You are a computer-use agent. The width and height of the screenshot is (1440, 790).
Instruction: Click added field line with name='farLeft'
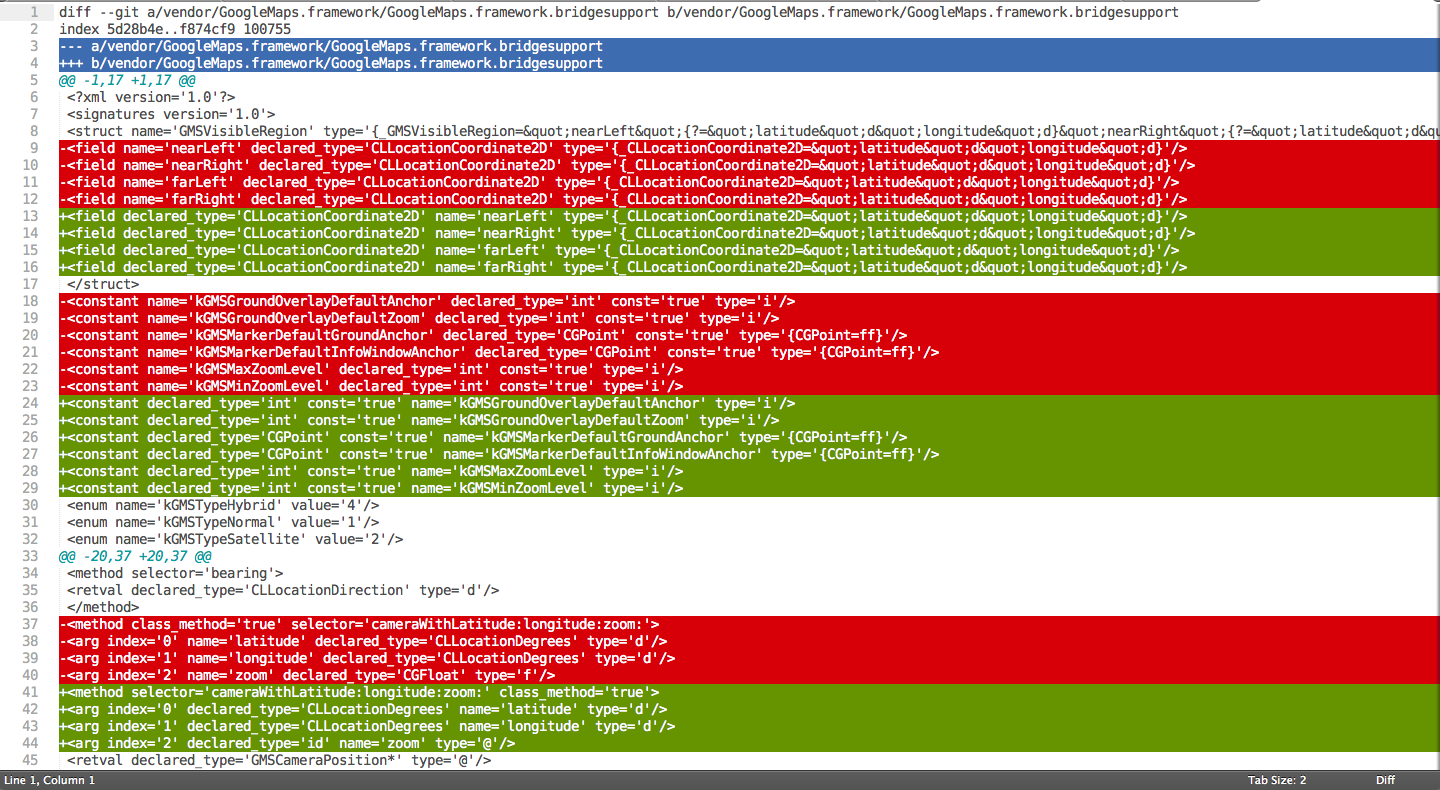tap(749, 251)
